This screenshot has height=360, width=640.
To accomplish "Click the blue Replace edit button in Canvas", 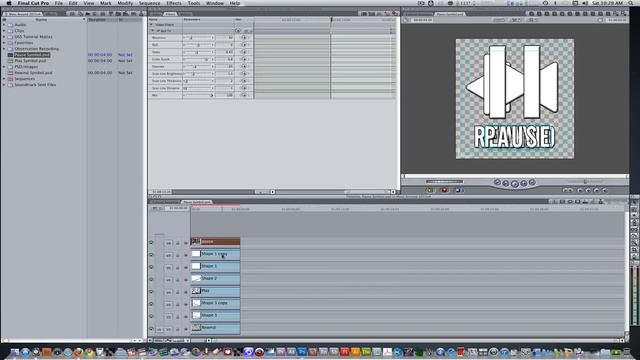I will 458,190.
